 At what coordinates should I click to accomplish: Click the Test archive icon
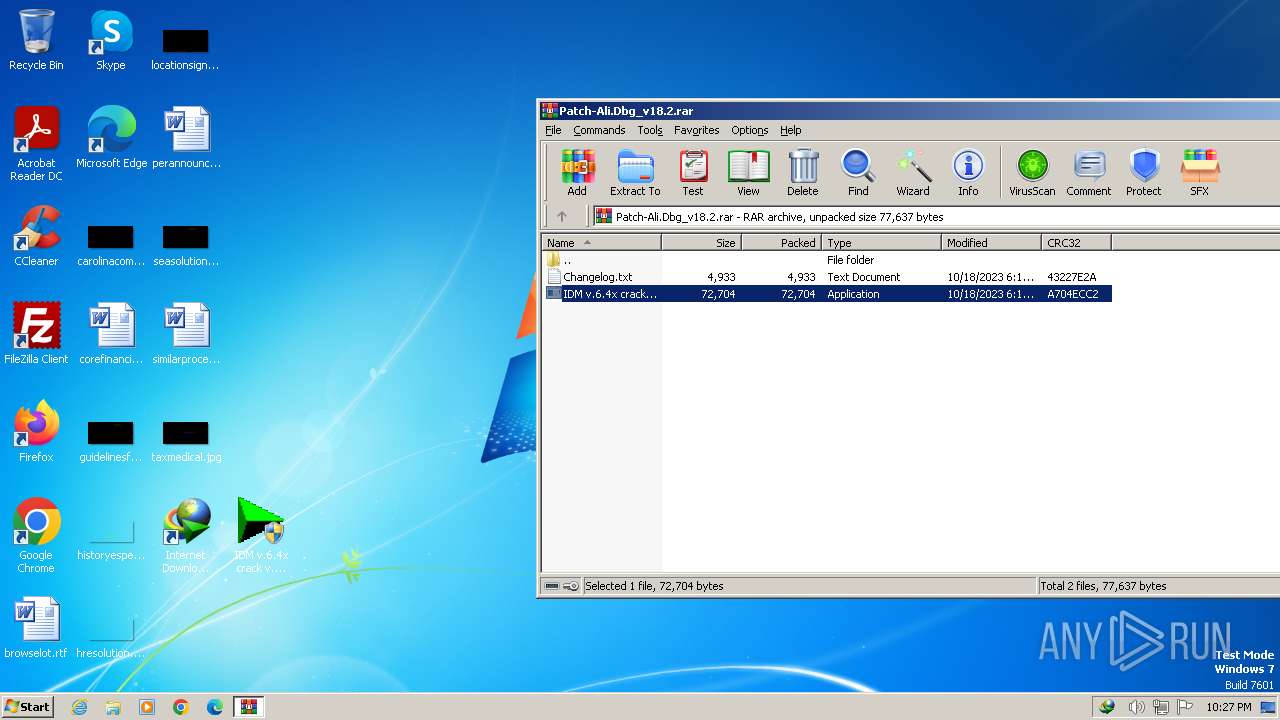click(x=693, y=173)
